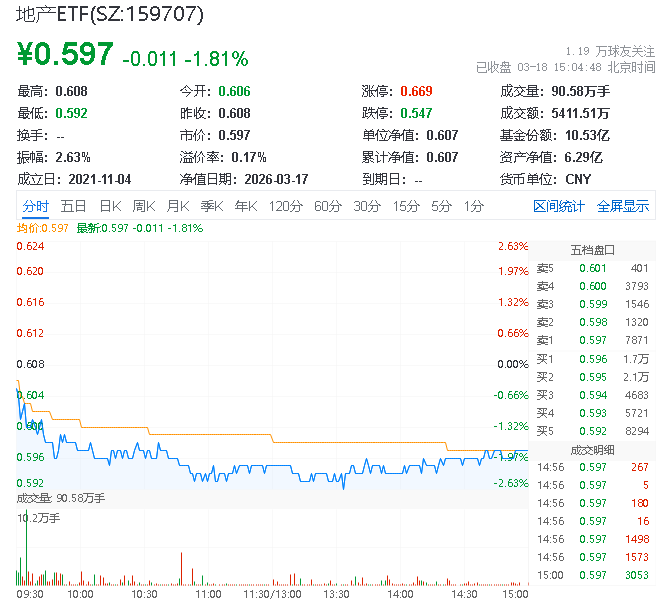Open the 季K quarterly chart tab
This screenshot has width=656, height=613.
(x=212, y=206)
